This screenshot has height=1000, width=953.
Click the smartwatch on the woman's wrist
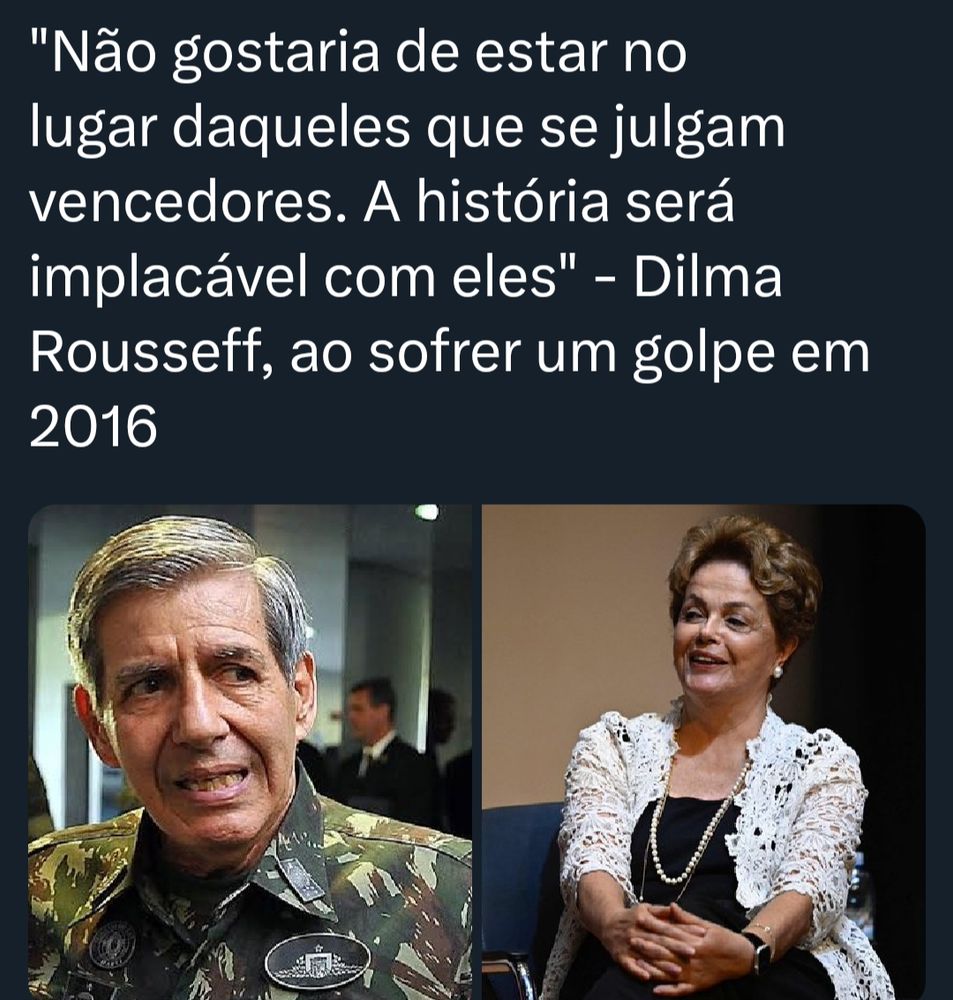(x=759, y=952)
